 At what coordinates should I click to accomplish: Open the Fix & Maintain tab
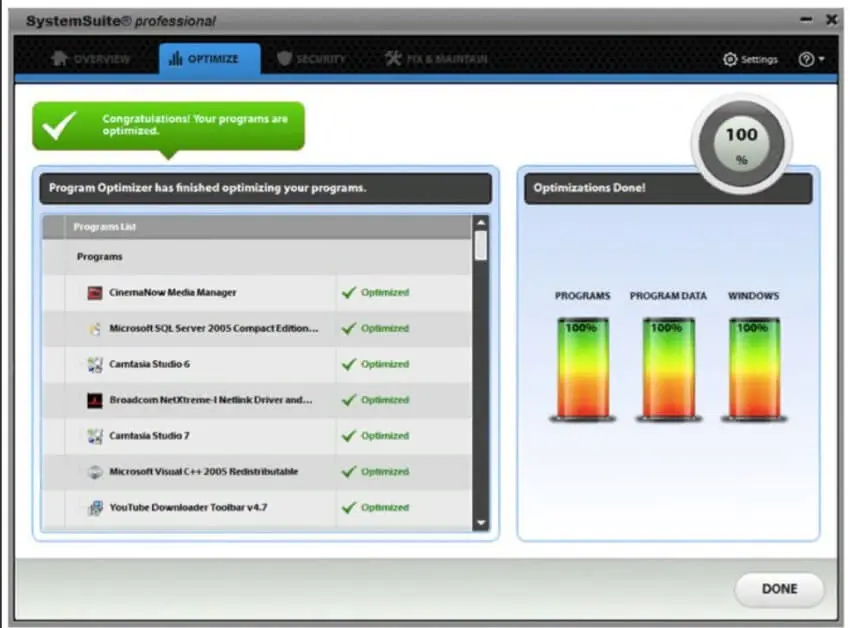point(436,59)
